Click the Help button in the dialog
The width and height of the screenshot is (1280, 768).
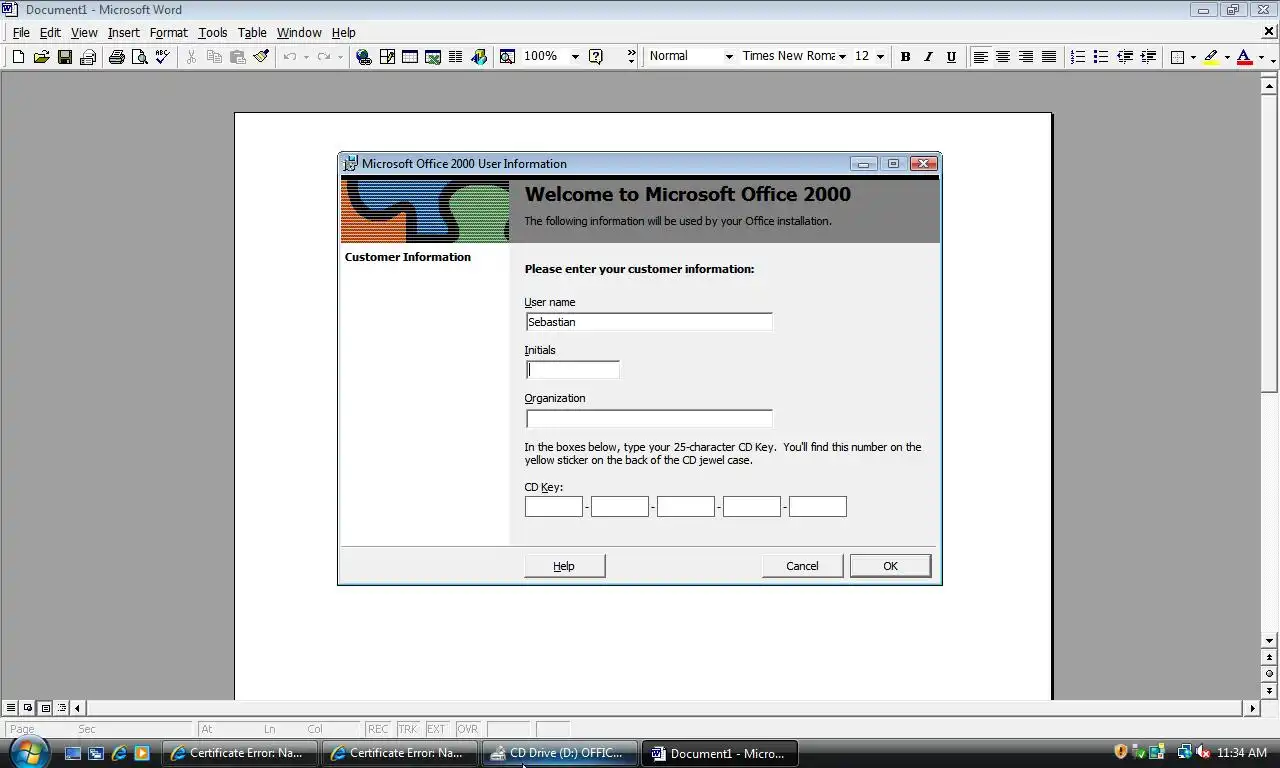pos(564,566)
